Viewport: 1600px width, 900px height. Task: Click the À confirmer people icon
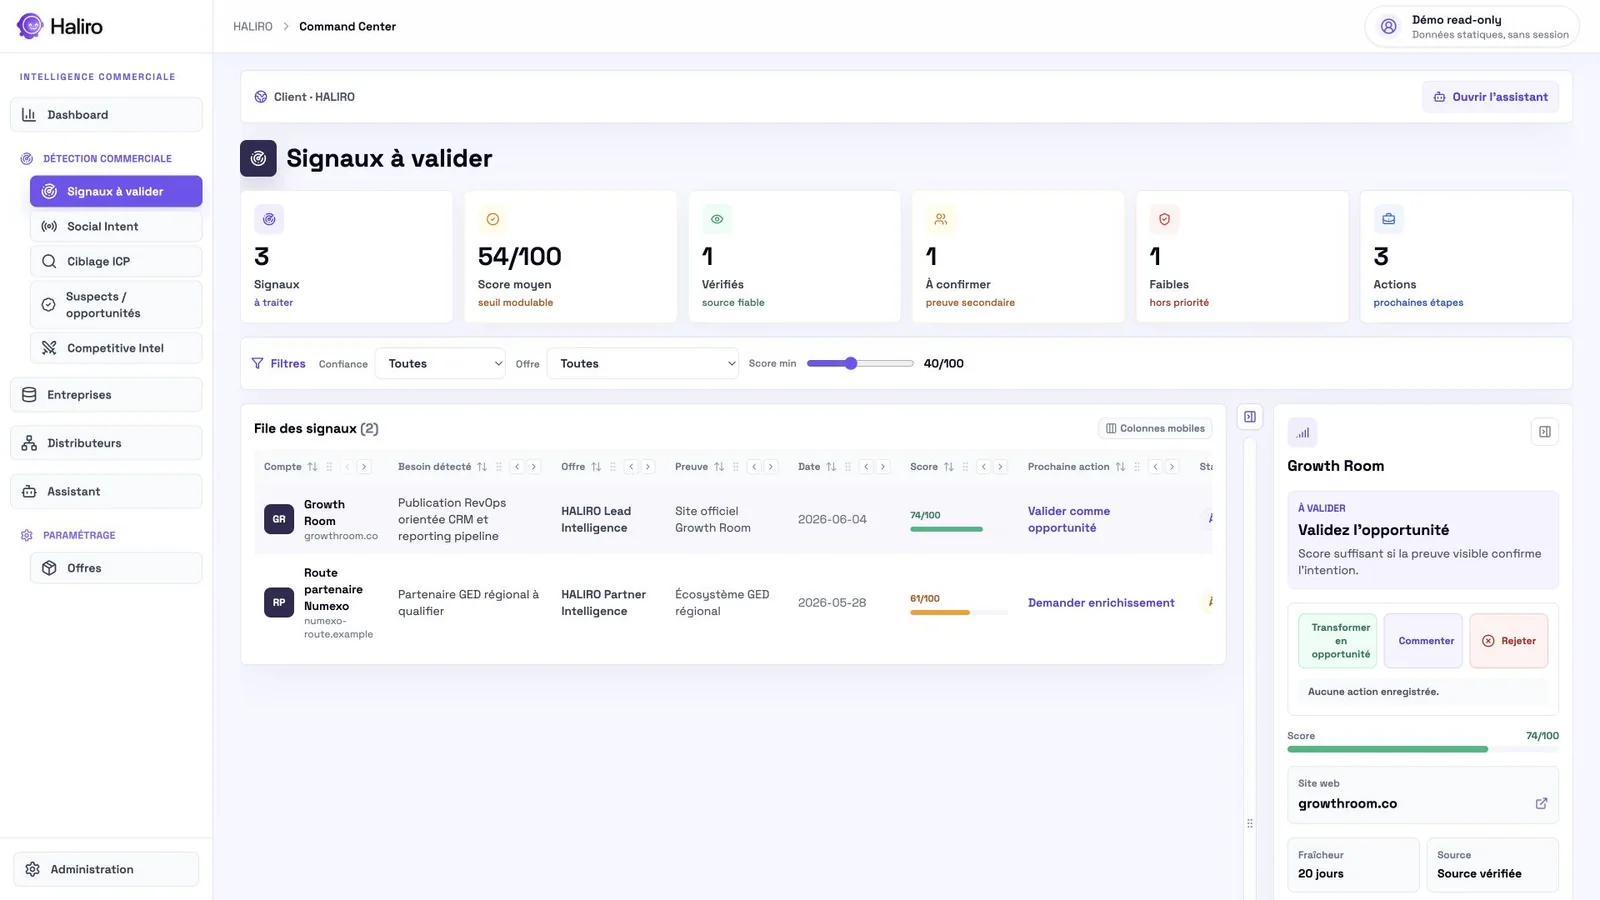(x=941, y=219)
